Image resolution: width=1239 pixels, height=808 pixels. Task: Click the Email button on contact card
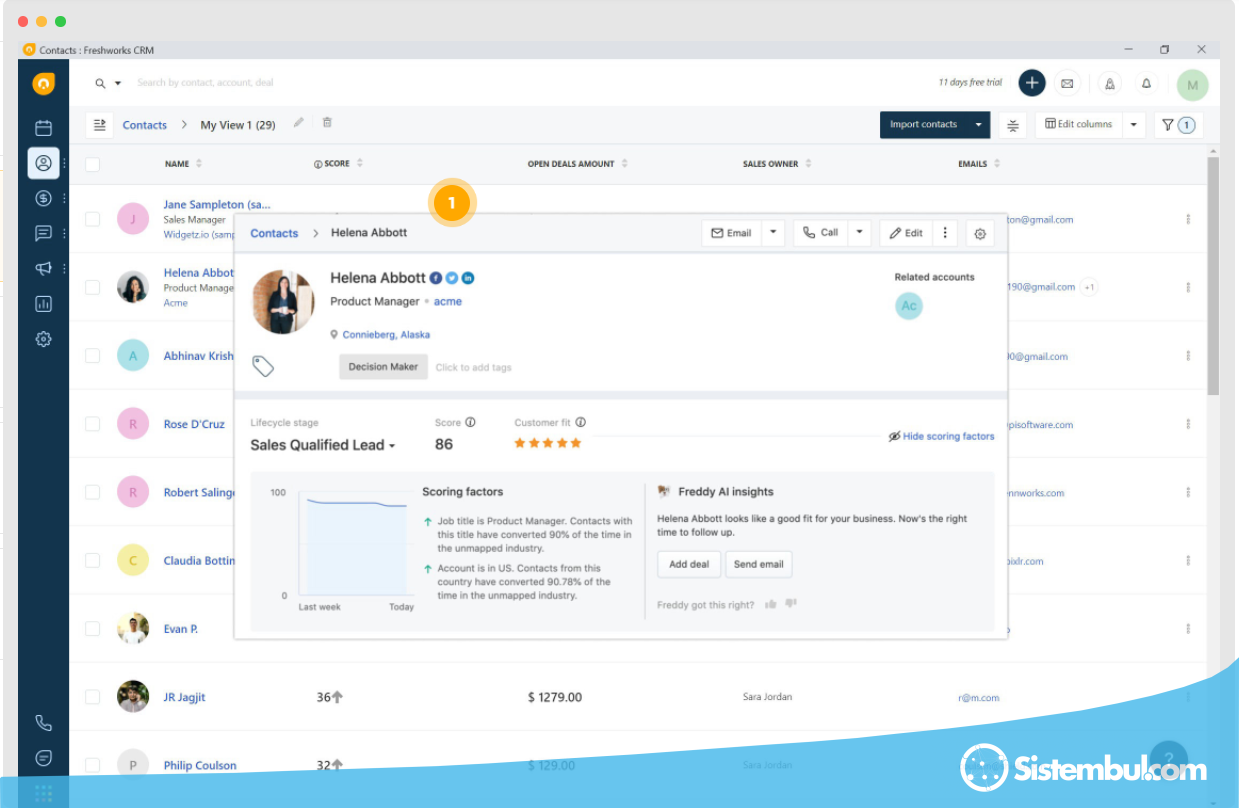(x=732, y=233)
